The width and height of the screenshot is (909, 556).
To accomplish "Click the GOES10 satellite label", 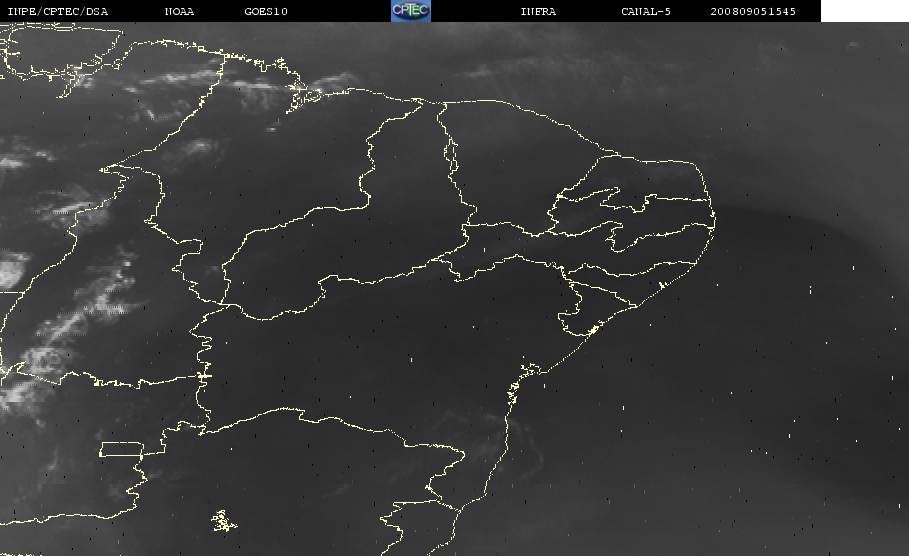I will [266, 11].
